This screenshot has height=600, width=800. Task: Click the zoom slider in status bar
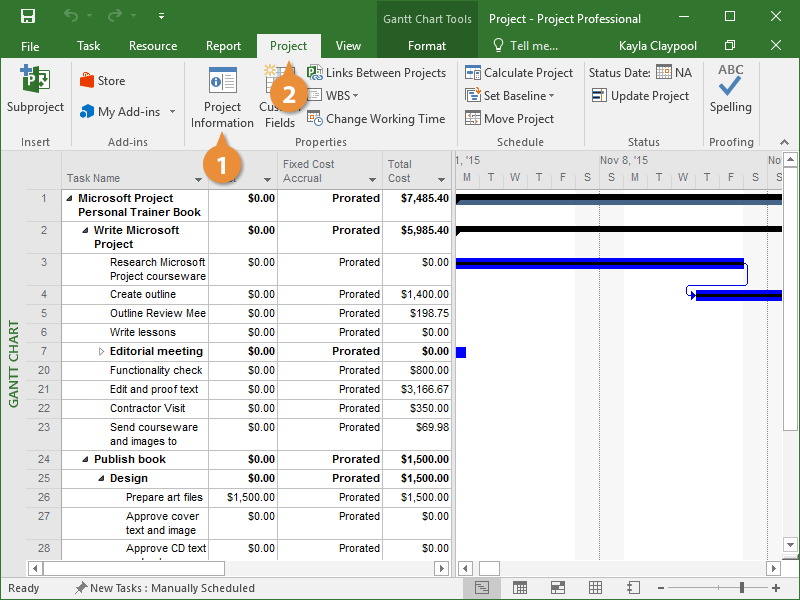pyautogui.click(x=741, y=588)
